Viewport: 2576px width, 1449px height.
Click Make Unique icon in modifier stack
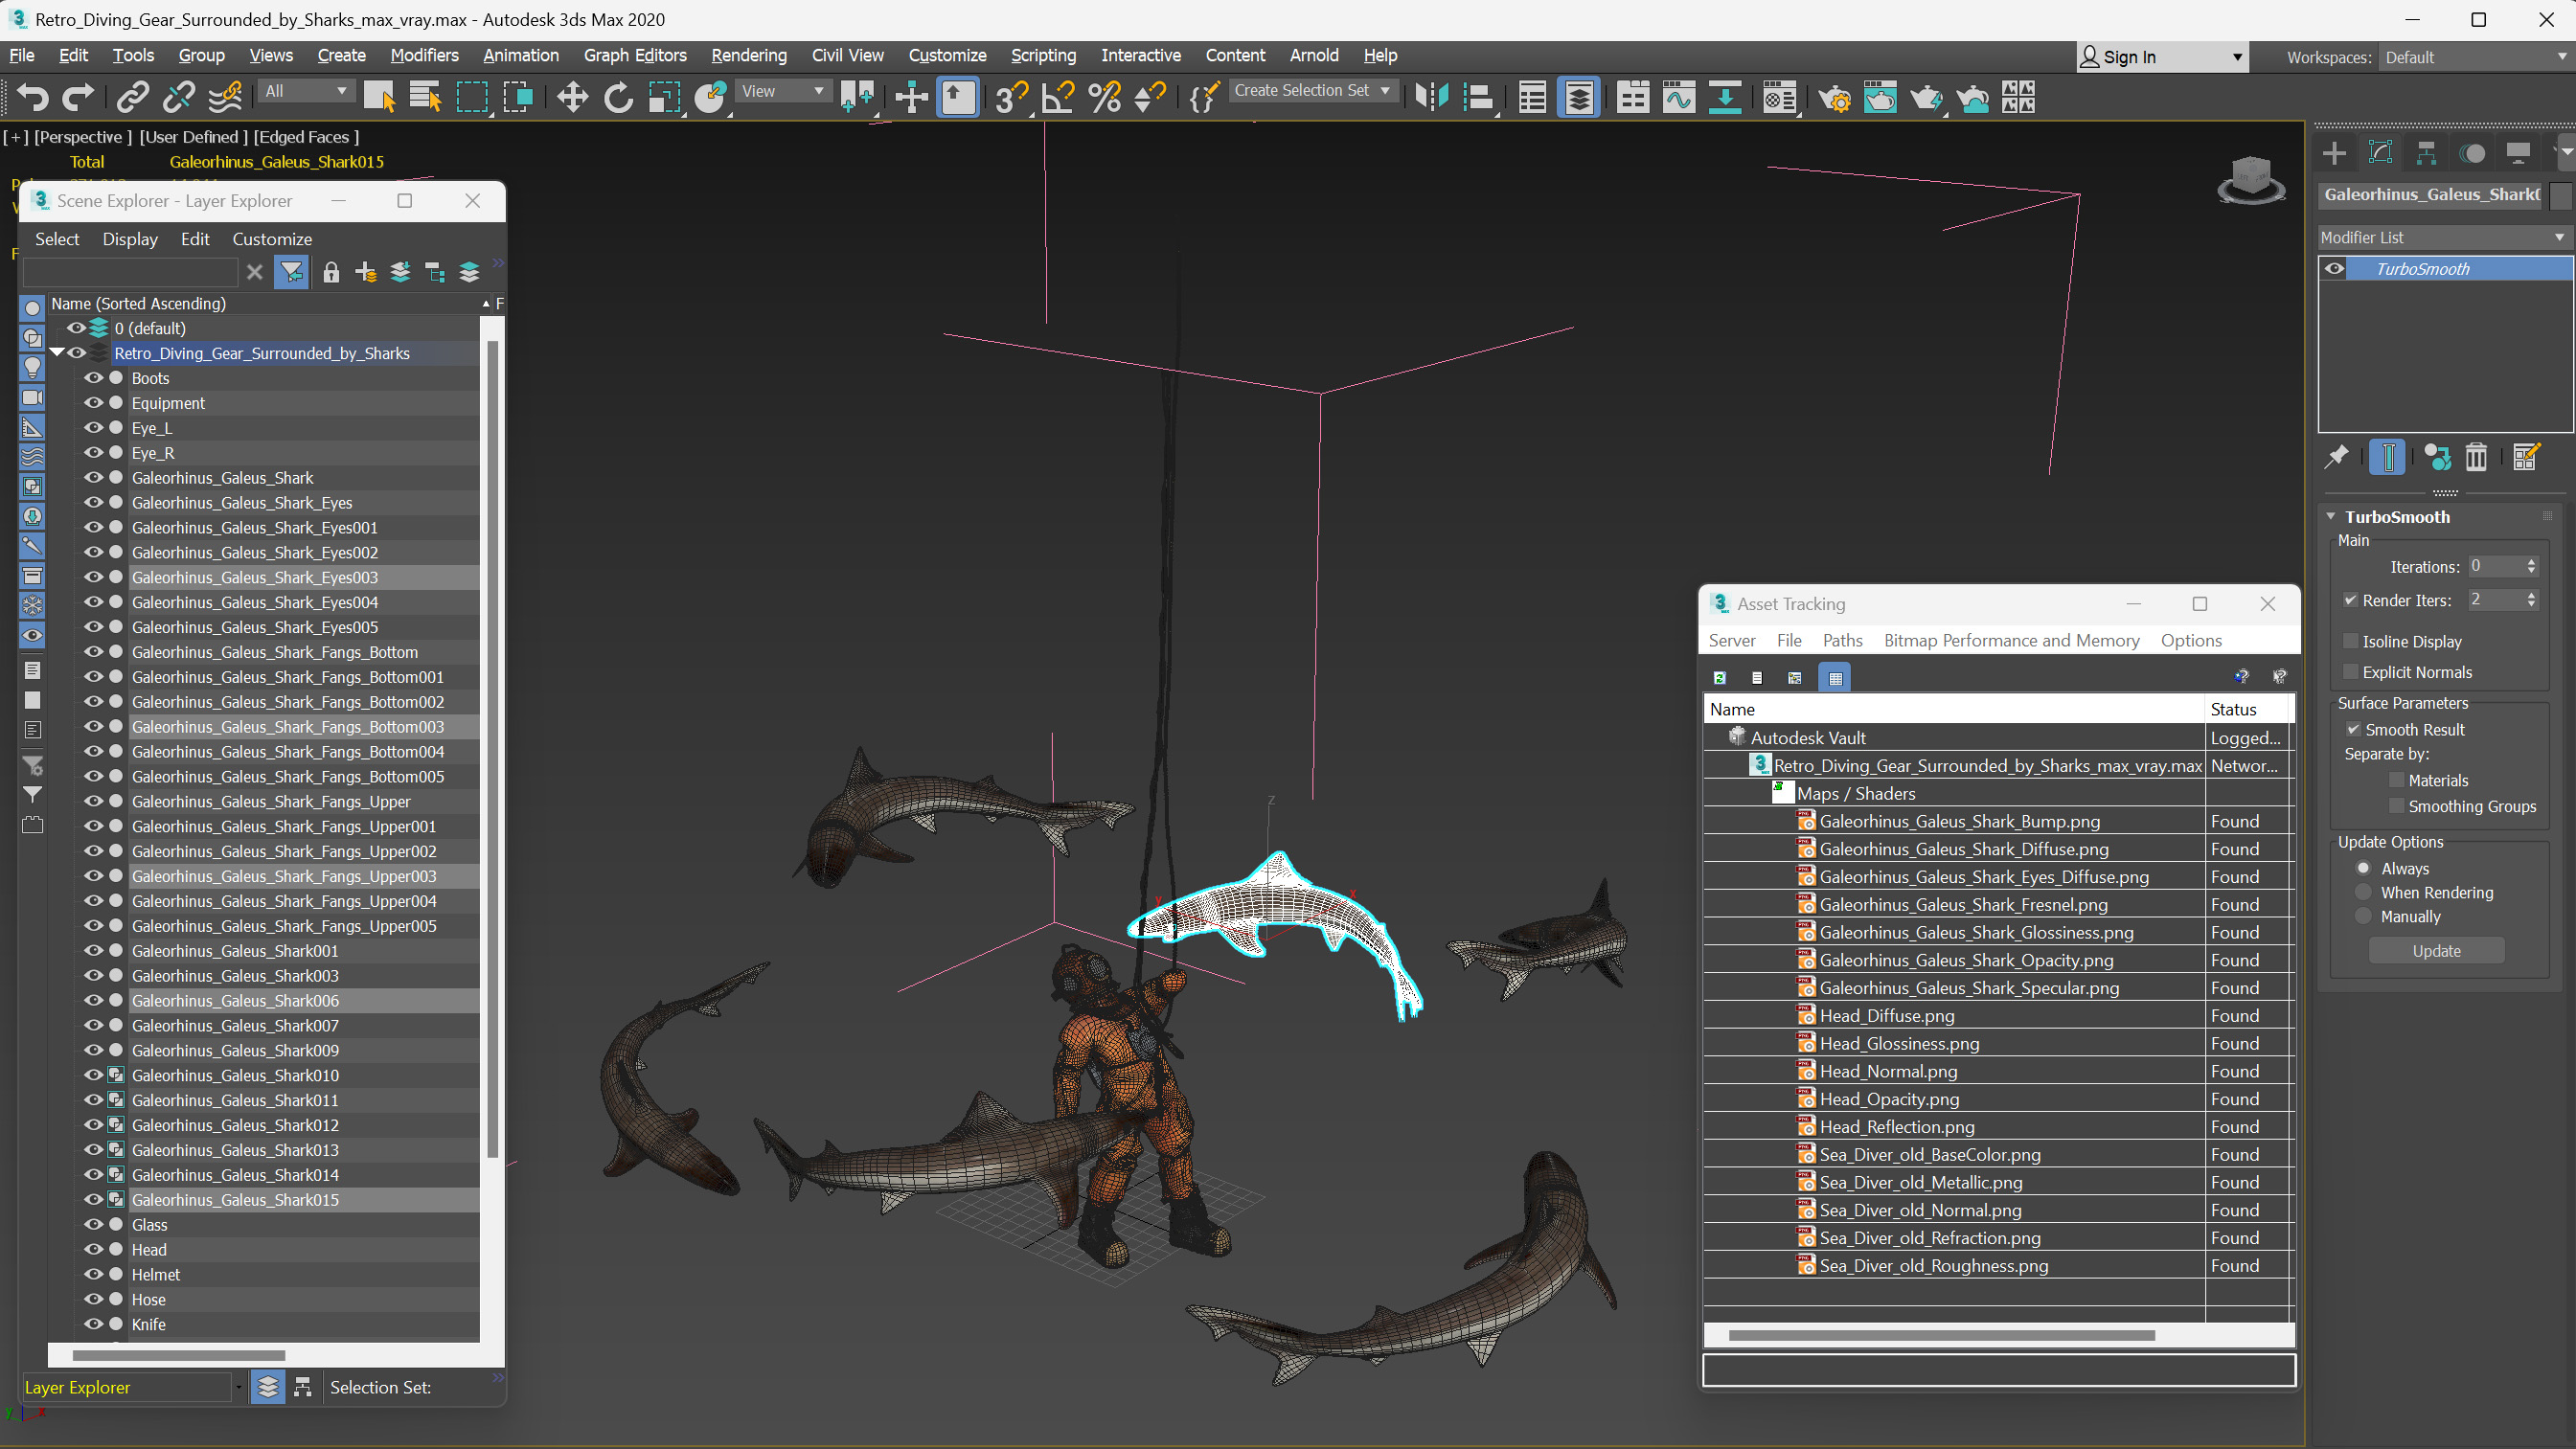click(x=2437, y=457)
